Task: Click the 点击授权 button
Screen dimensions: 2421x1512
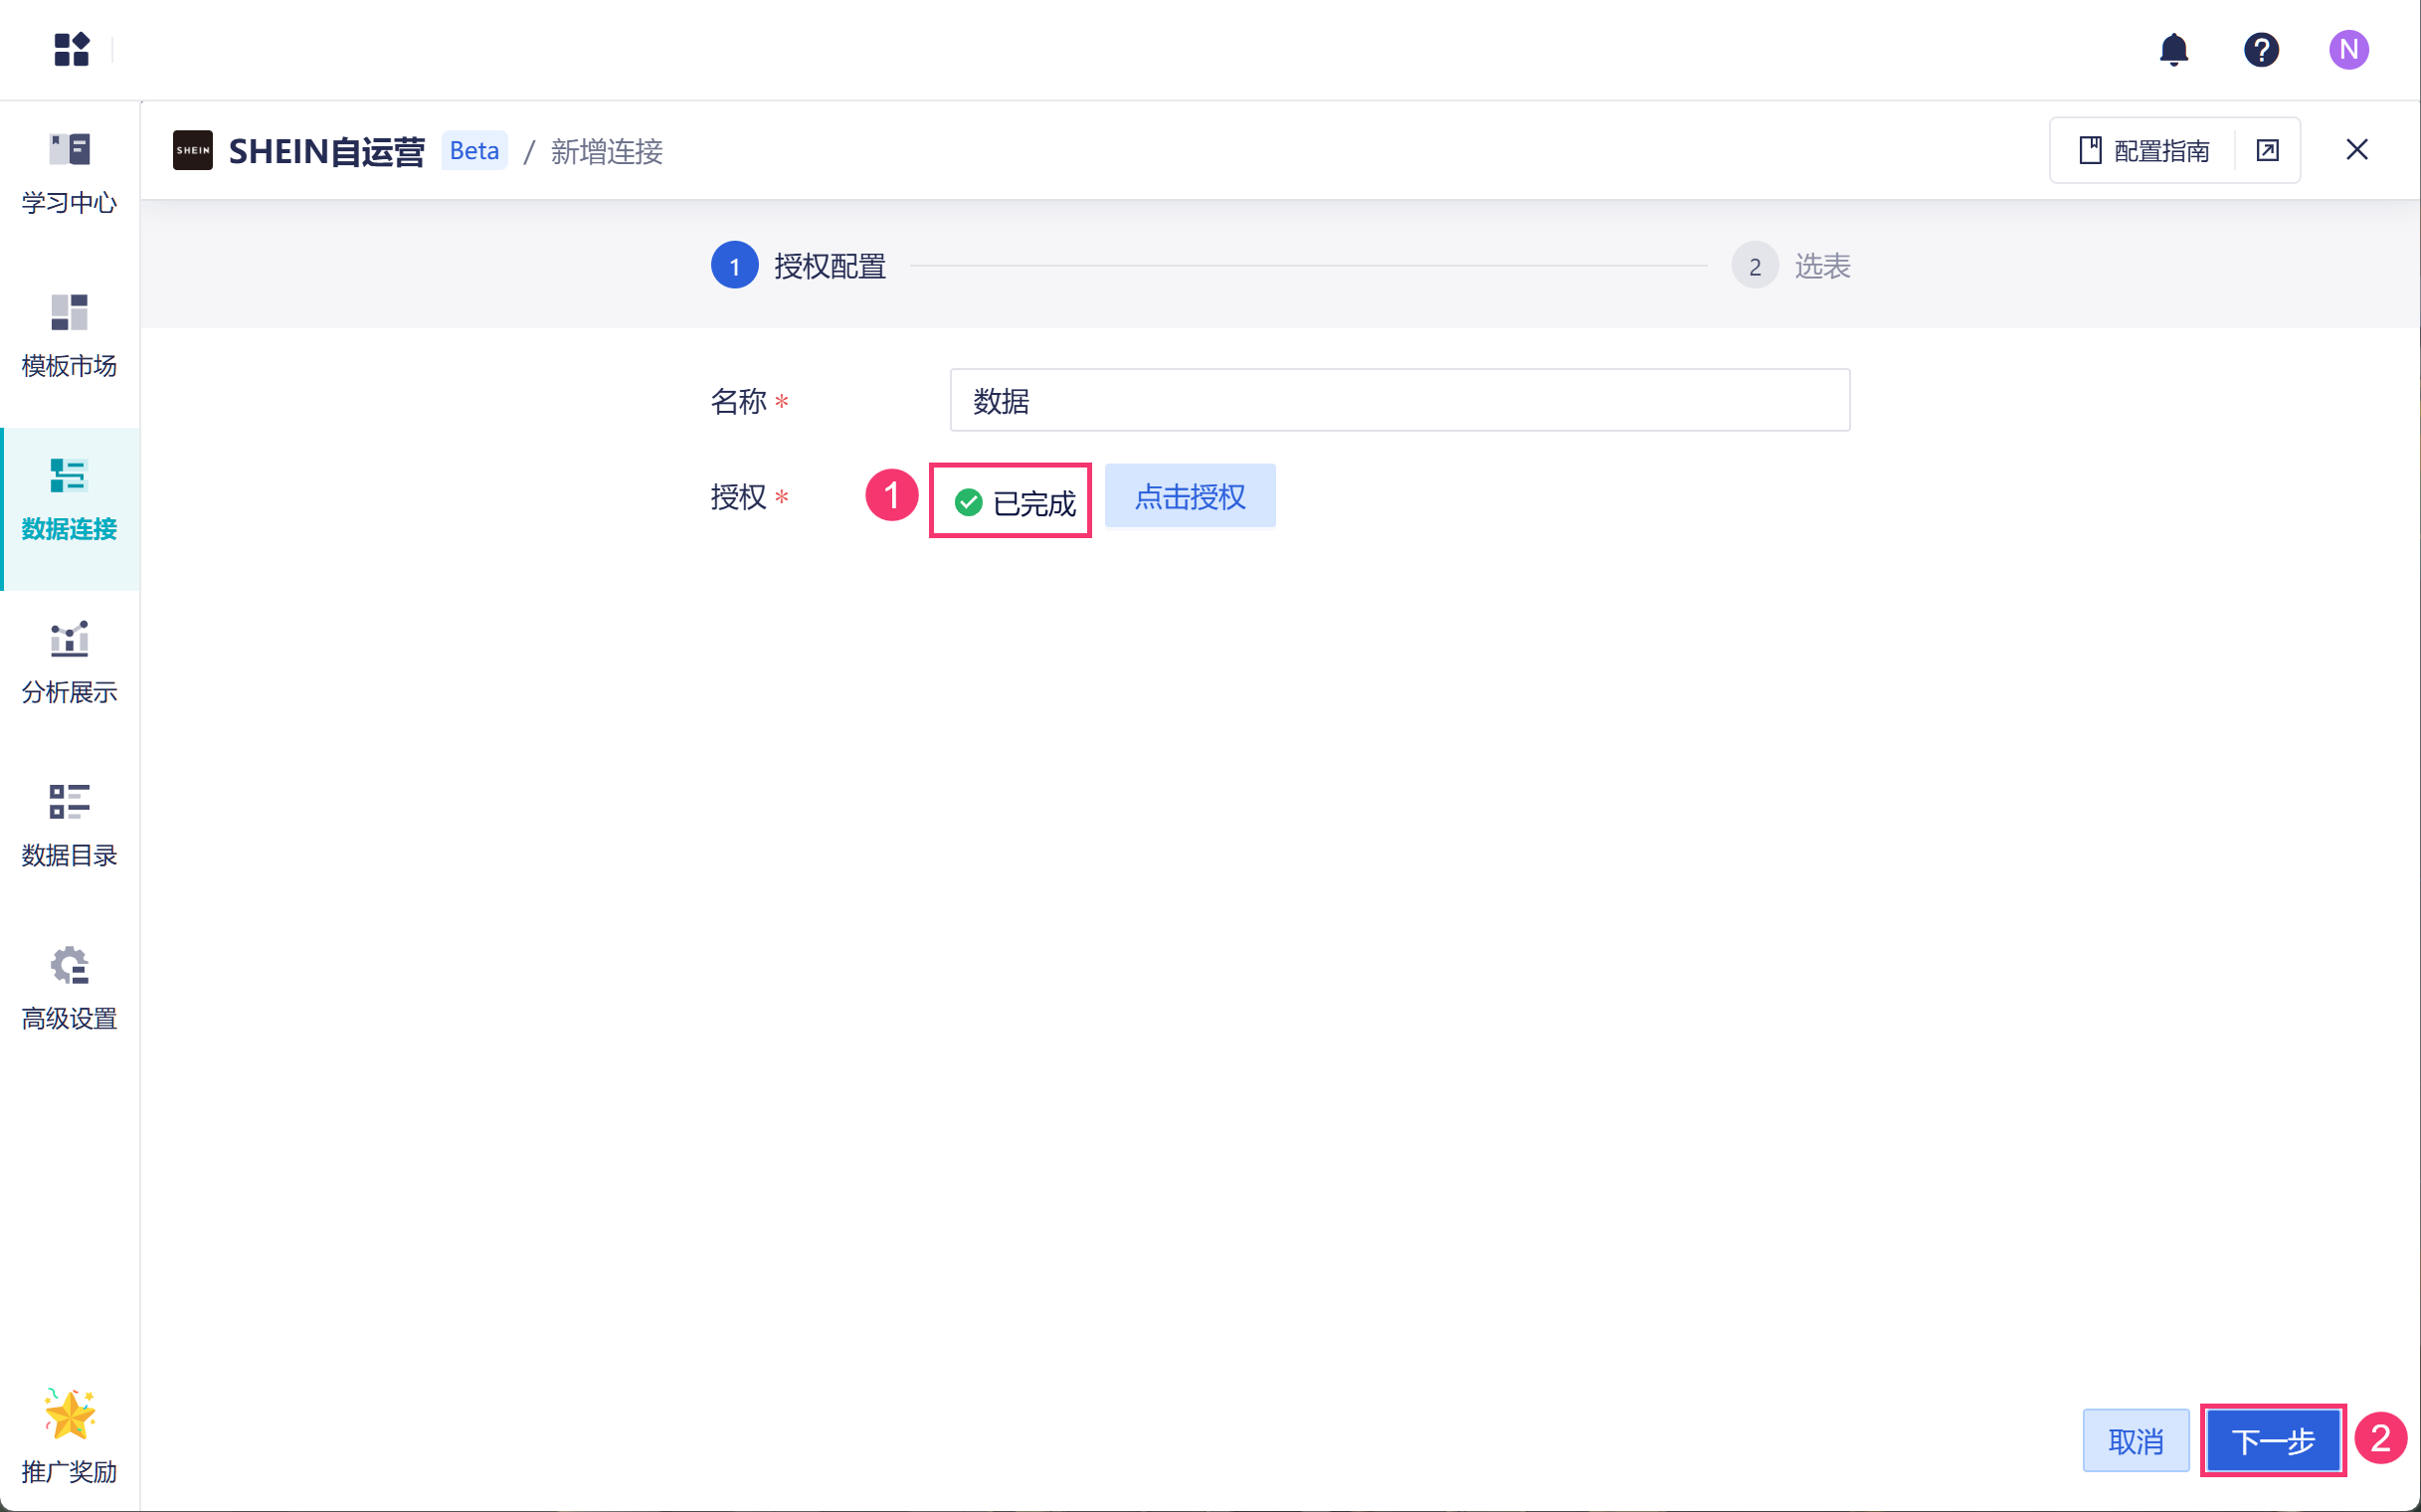Action: point(1189,496)
